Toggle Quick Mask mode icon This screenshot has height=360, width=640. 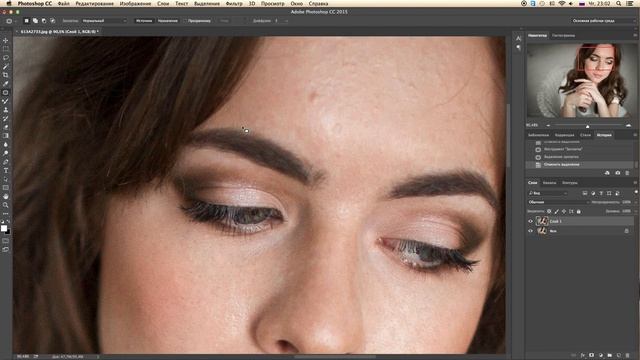(6, 240)
